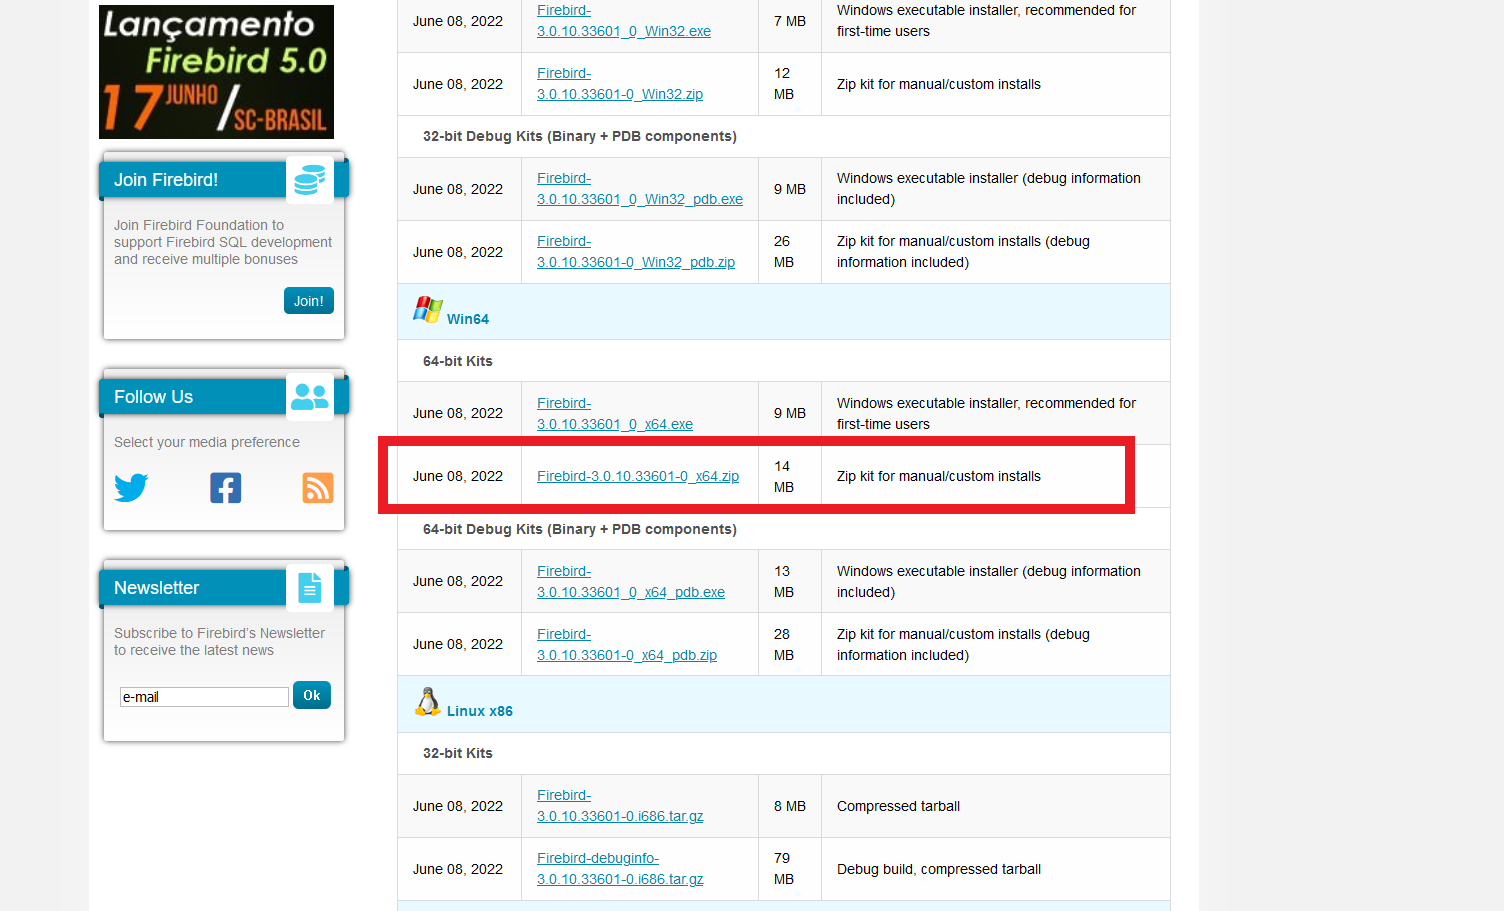Click the 64-bit Kits subheading
Screen dimensions: 1504x911
tap(458, 361)
